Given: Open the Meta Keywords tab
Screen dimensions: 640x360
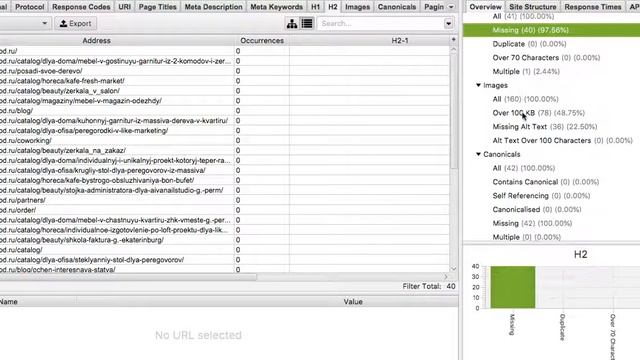Looking at the screenshot, I should tap(276, 7).
